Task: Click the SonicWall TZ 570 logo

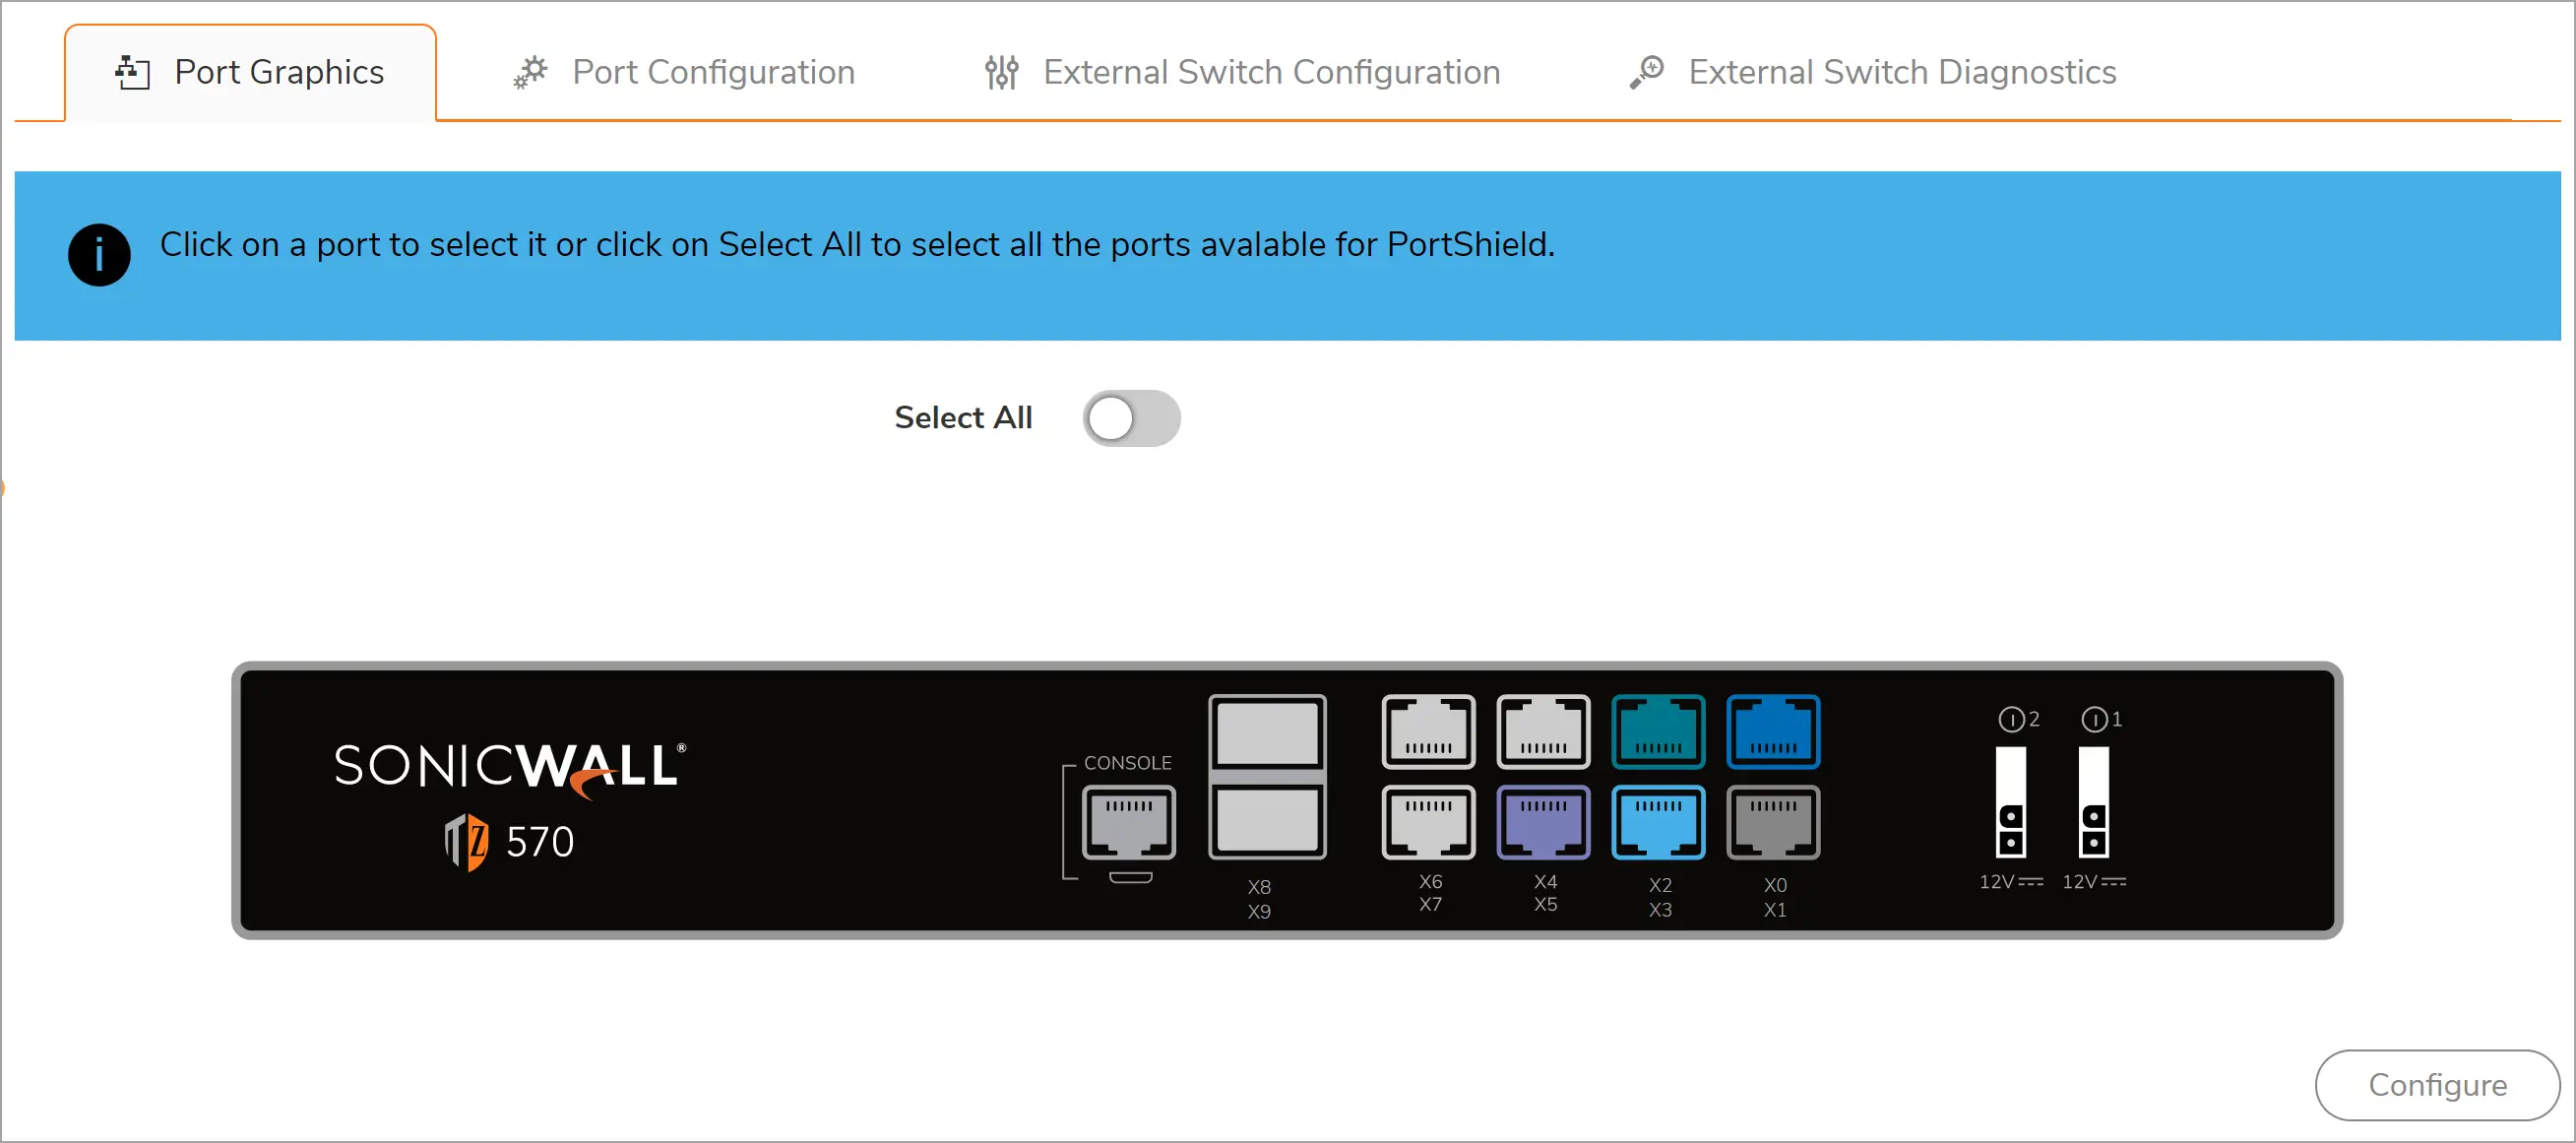Action: click(x=510, y=802)
